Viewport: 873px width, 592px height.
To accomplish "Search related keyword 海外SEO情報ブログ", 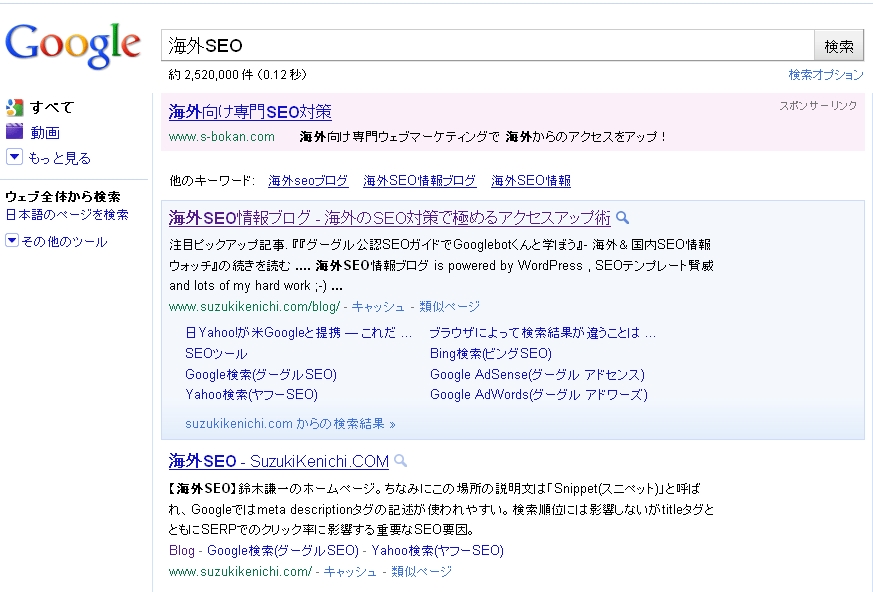I will click(x=419, y=180).
